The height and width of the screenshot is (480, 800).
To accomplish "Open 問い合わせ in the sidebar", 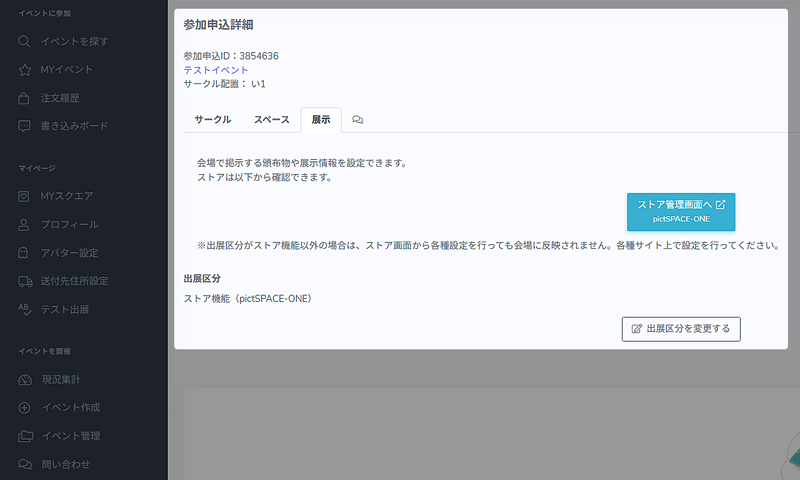I will pos(66,464).
